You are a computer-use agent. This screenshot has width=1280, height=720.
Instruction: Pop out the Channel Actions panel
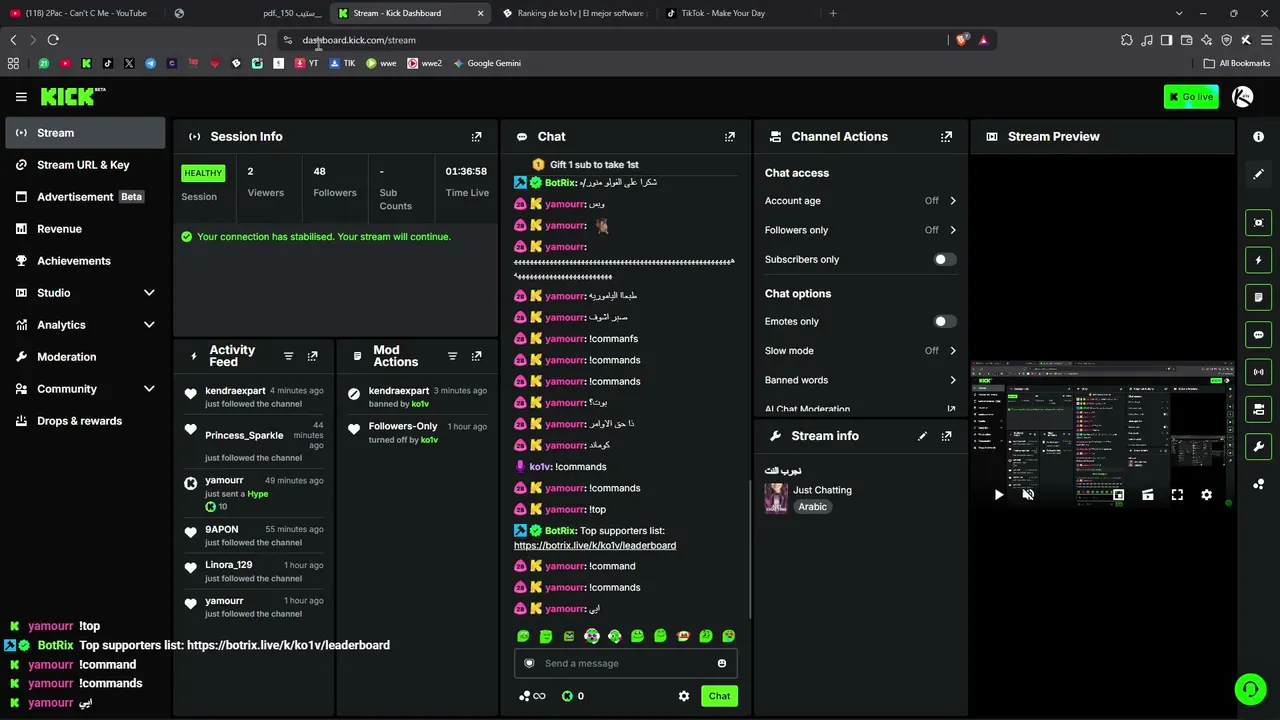tap(946, 137)
